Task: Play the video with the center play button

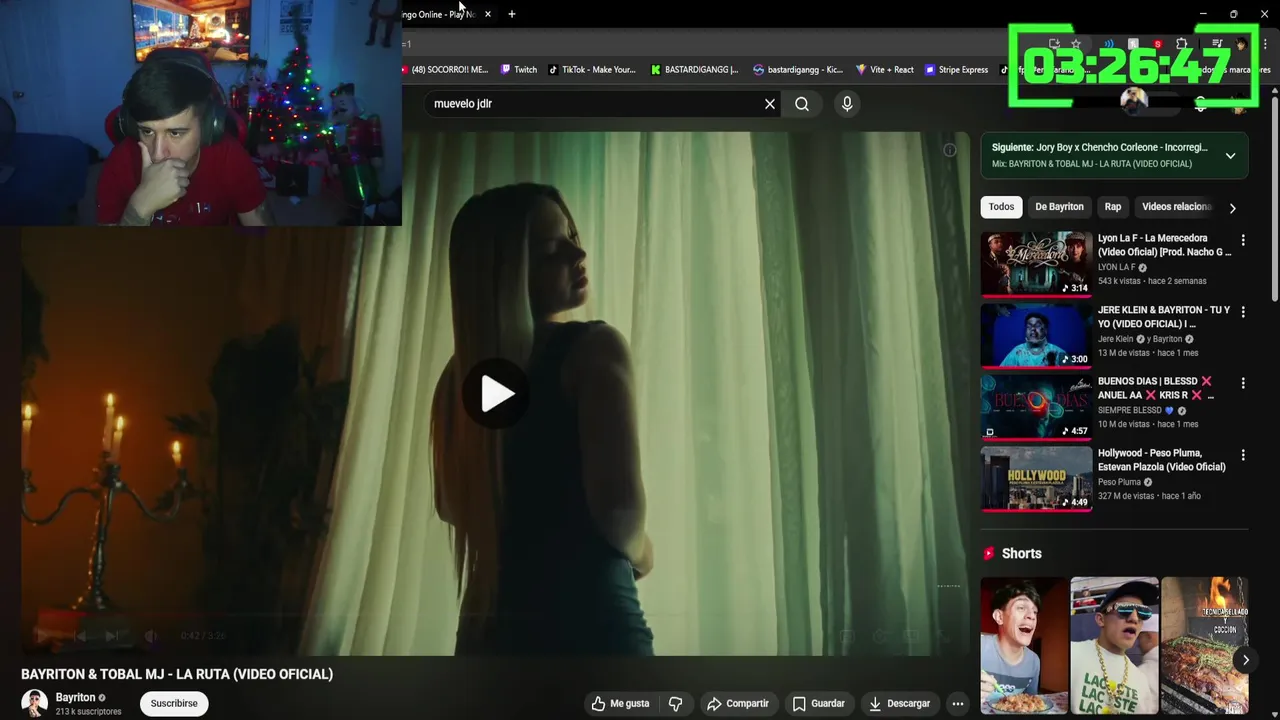Action: (x=497, y=394)
